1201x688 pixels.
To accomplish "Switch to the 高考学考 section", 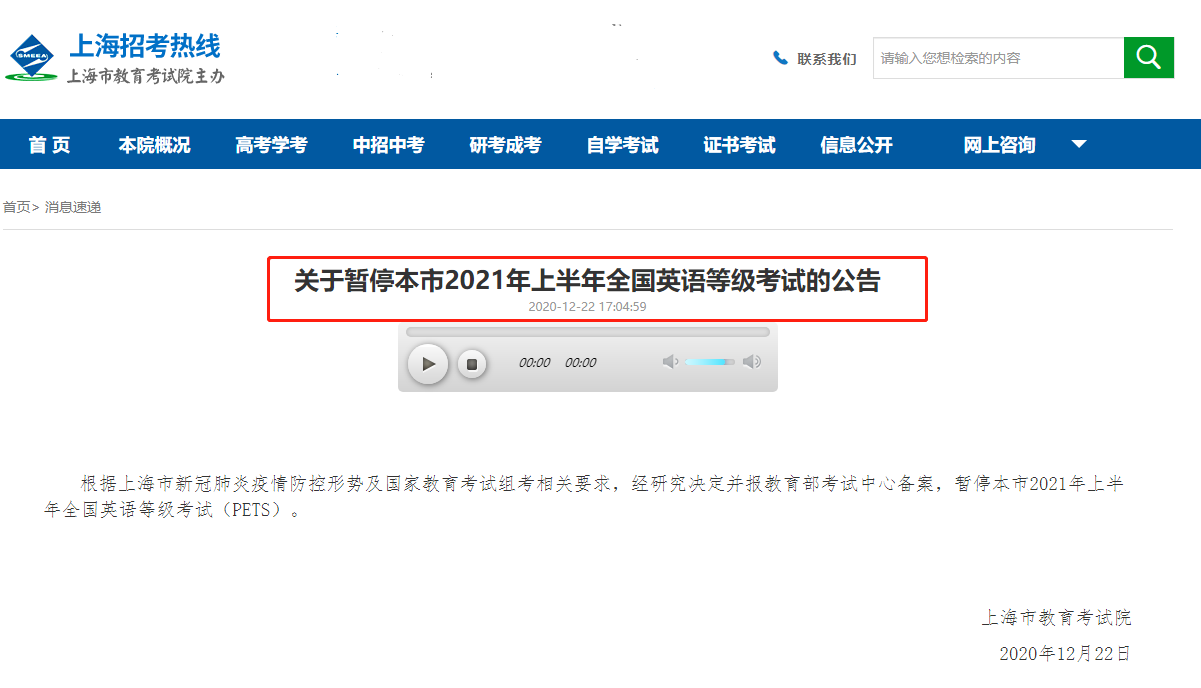I will coord(271,143).
